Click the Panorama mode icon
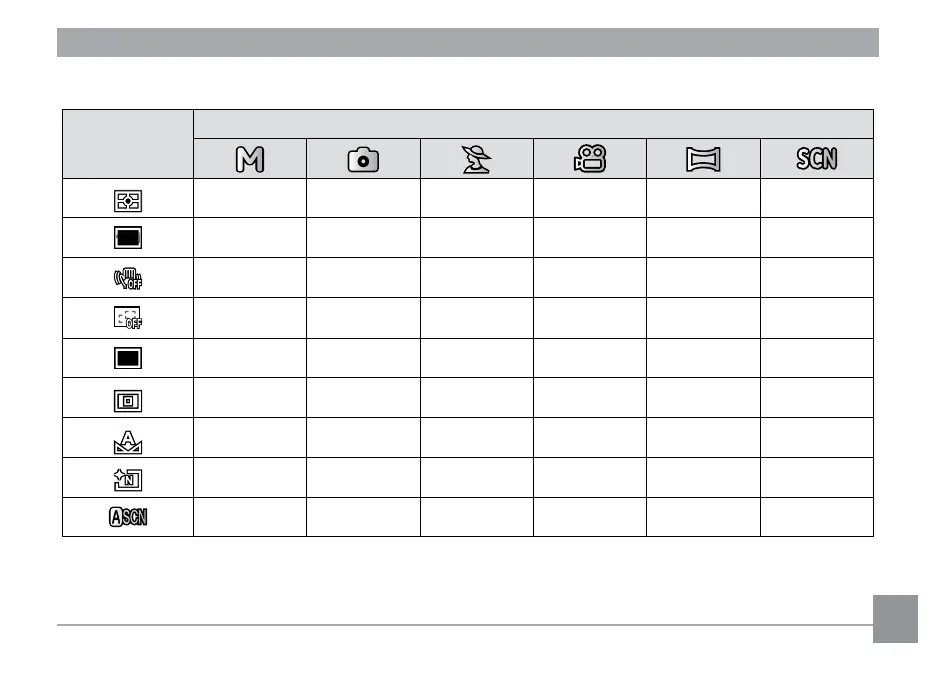The width and height of the screenshot is (935, 680). 703,158
